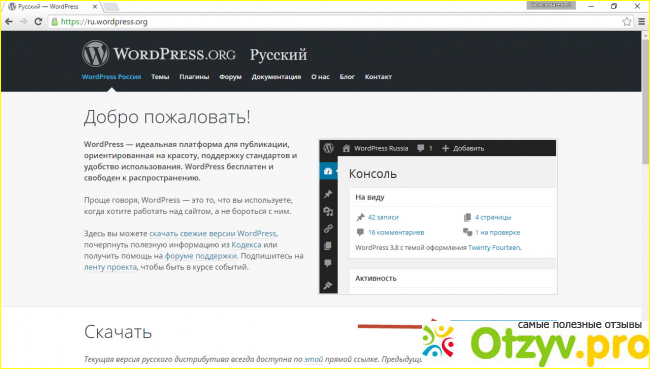Click the plus icon beside Добавить
This screenshot has width=650, height=369.
tap(446, 148)
